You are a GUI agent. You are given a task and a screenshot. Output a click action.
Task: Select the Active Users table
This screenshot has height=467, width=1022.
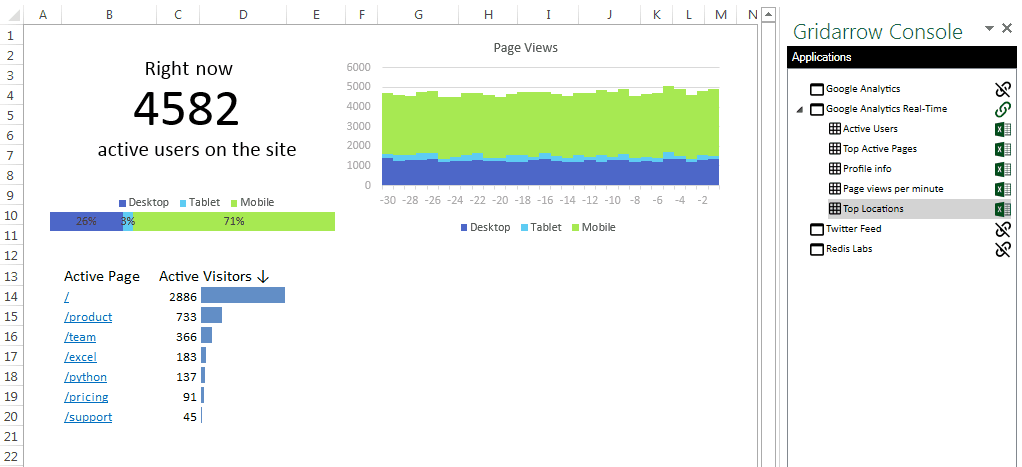(870, 129)
